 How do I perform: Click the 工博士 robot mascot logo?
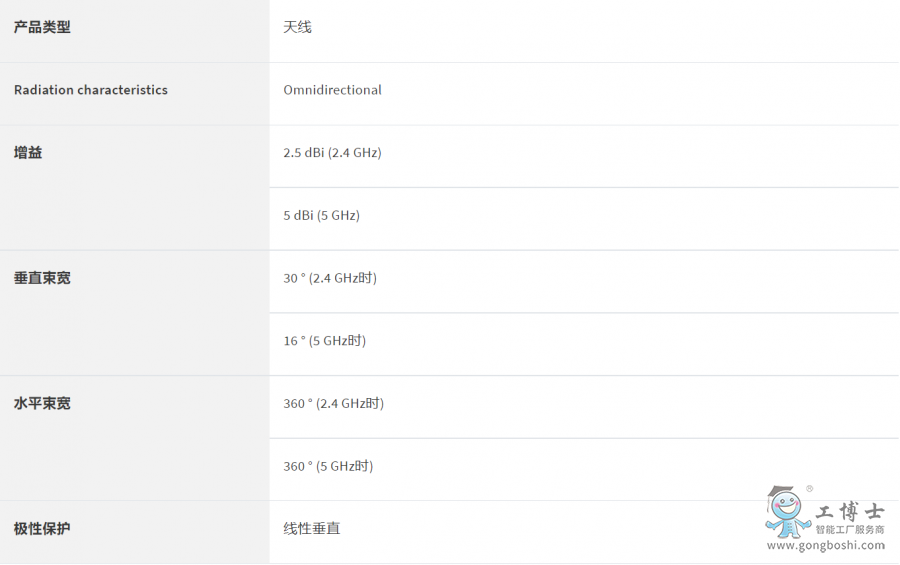[x=787, y=512]
